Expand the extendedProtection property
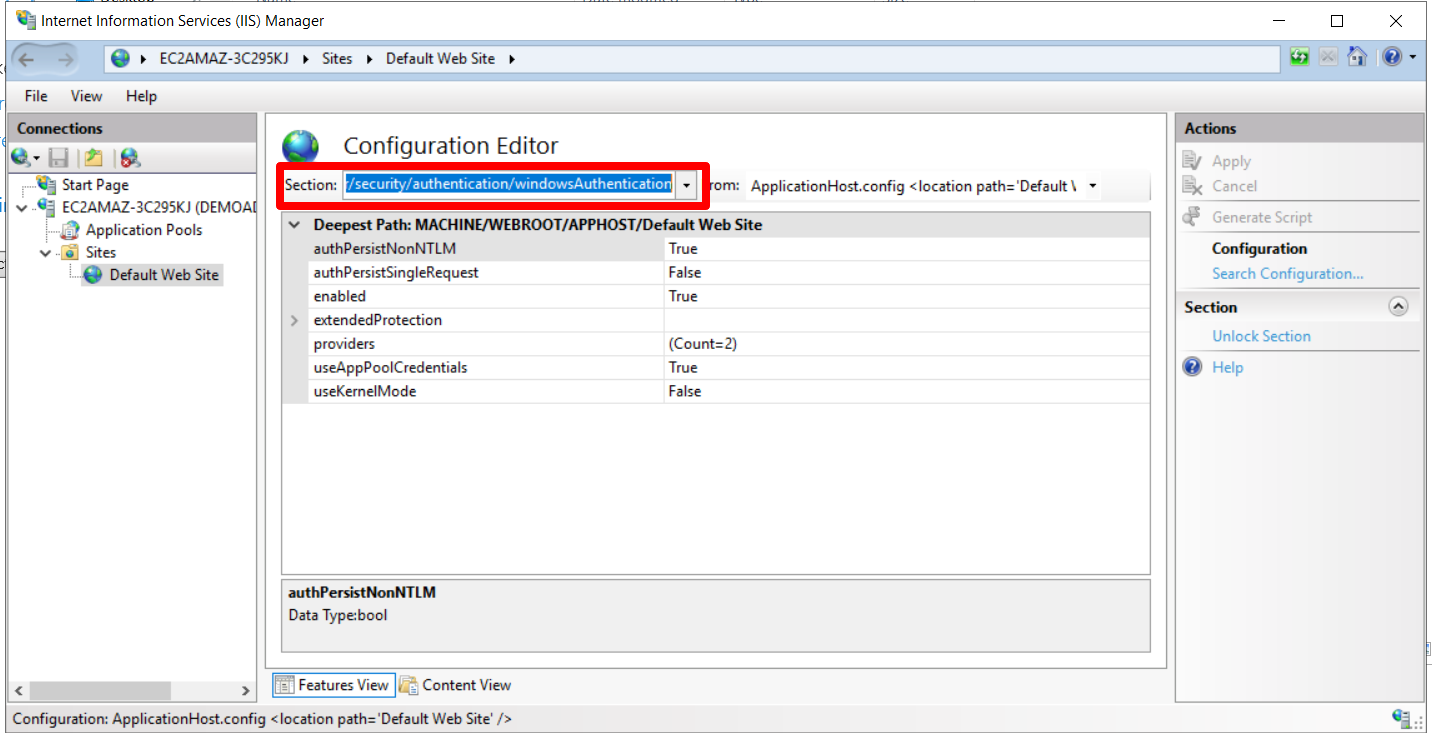 294,320
